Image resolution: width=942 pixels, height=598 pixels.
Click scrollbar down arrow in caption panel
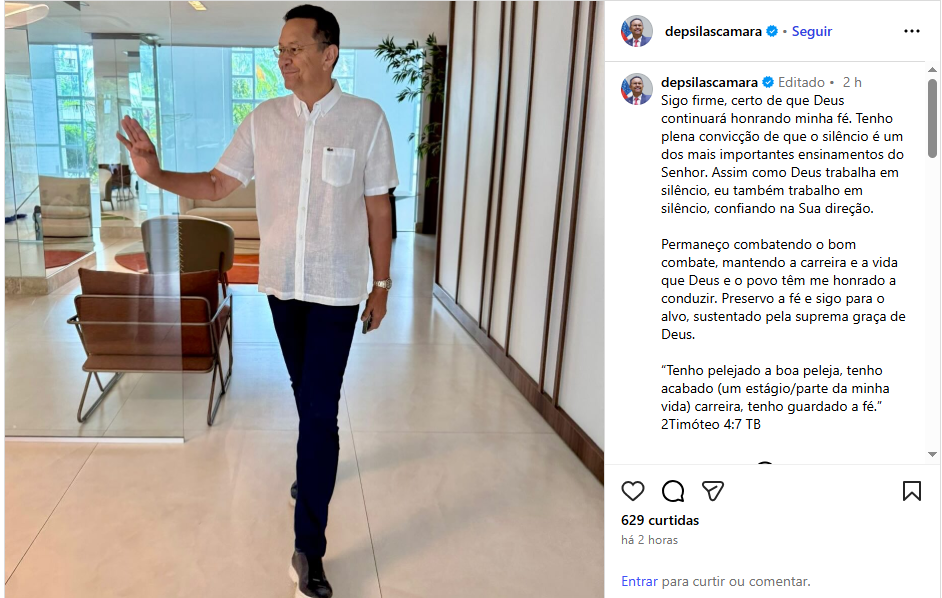(932, 454)
